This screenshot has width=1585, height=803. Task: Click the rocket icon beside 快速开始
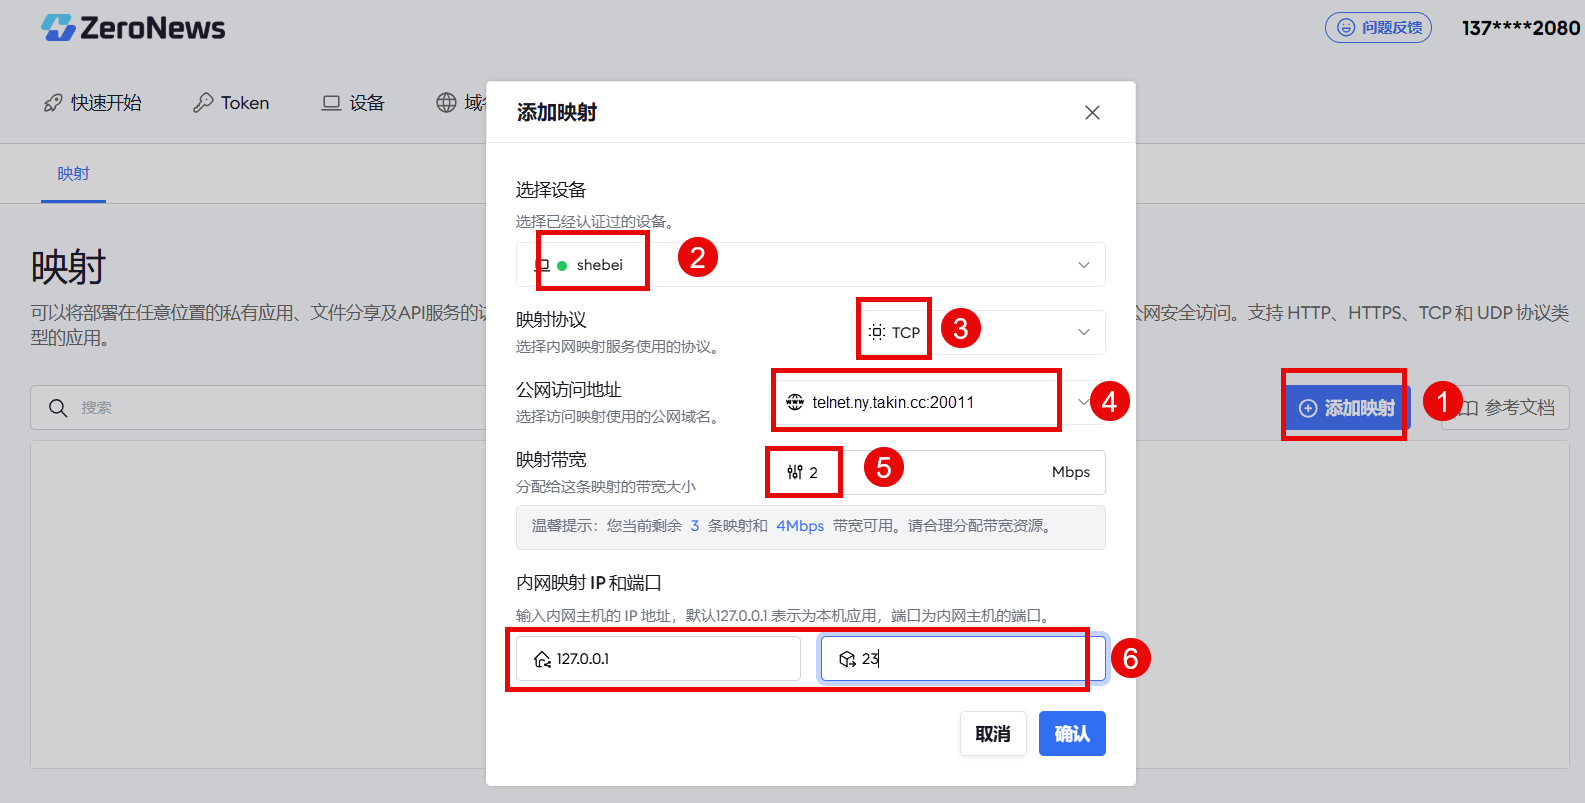pos(53,103)
